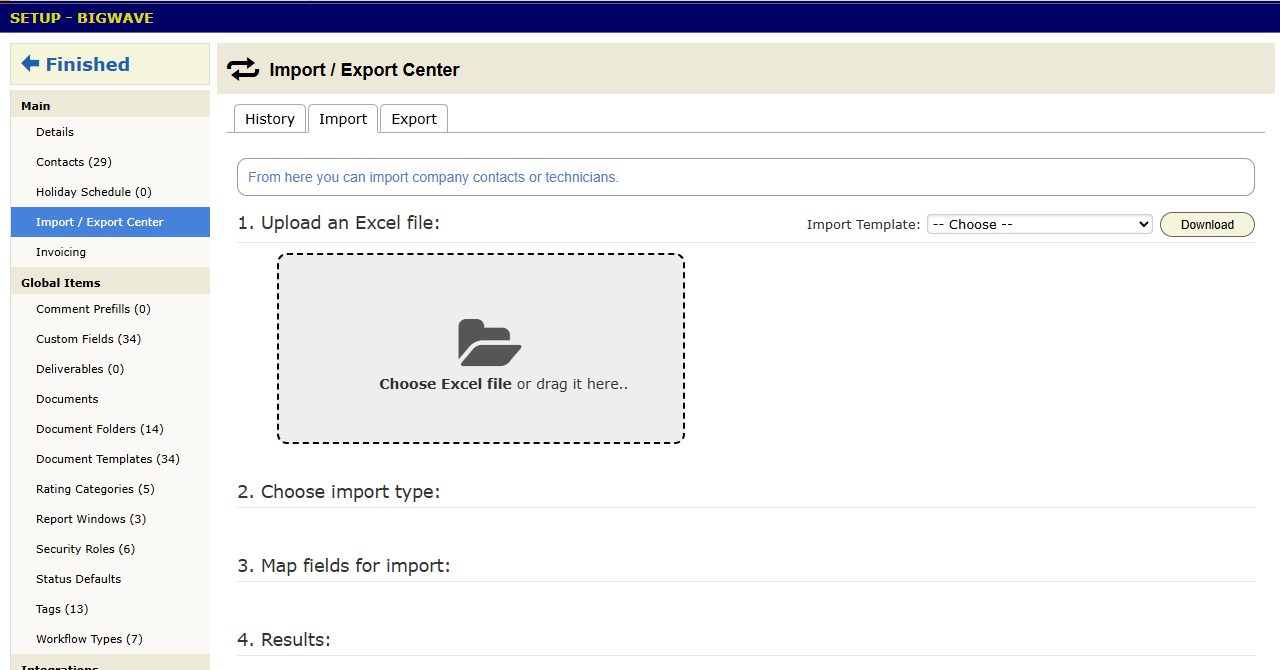Click the import company contacts info message

[x=433, y=177]
